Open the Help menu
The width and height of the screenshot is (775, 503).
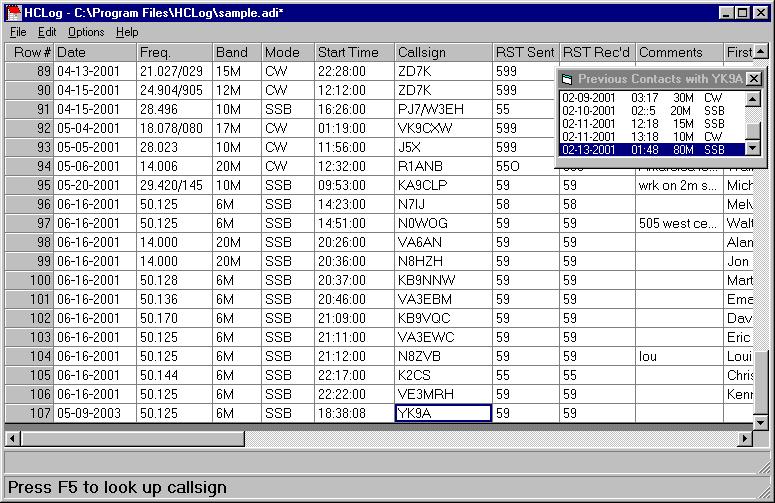(x=127, y=32)
